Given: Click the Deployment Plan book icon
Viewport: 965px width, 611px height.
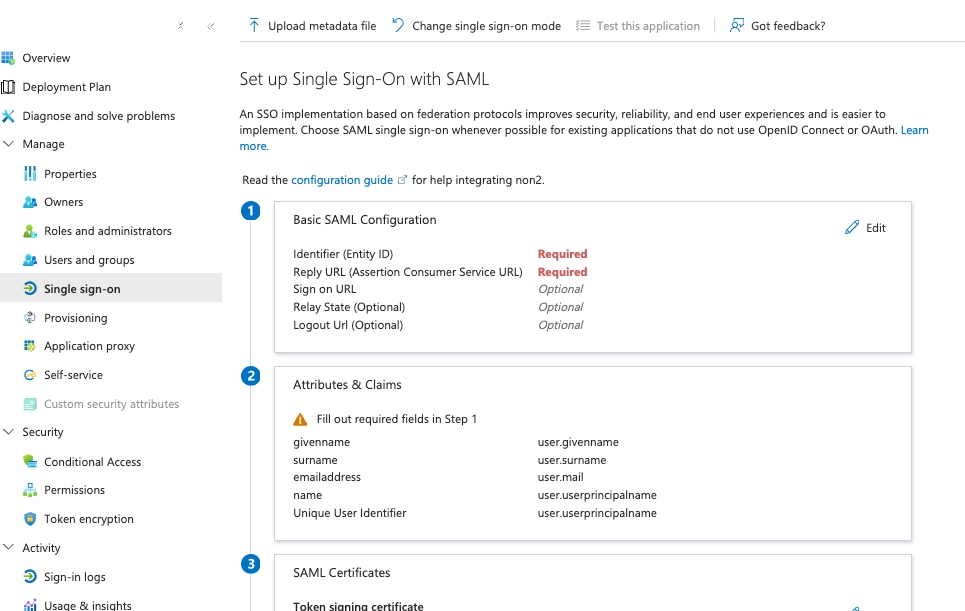Looking at the screenshot, I should [8, 87].
